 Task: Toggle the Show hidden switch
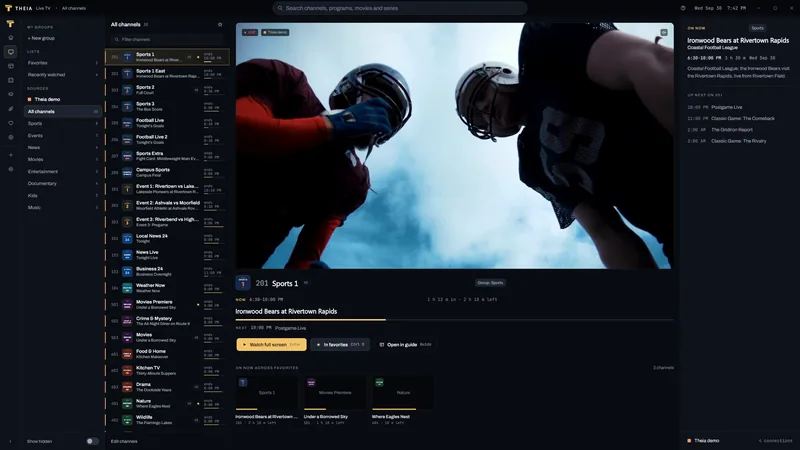[92, 441]
